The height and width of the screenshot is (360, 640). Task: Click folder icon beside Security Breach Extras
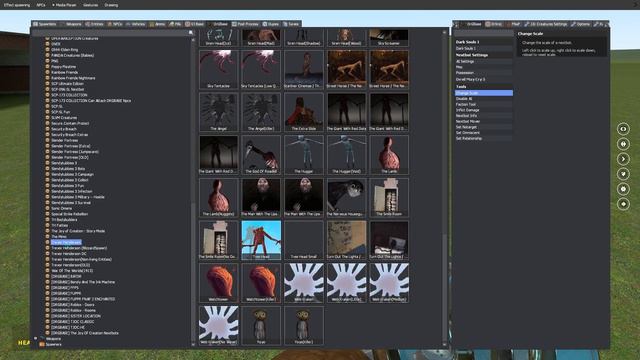pyautogui.click(x=47, y=135)
